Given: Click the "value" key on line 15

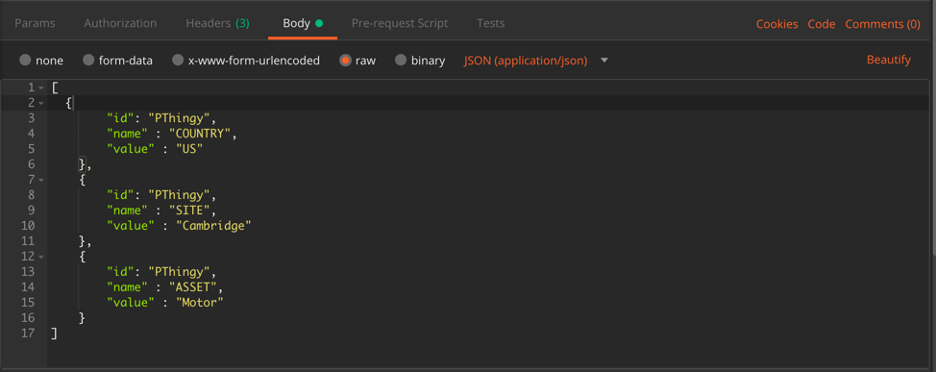Looking at the screenshot, I should 131,303.
